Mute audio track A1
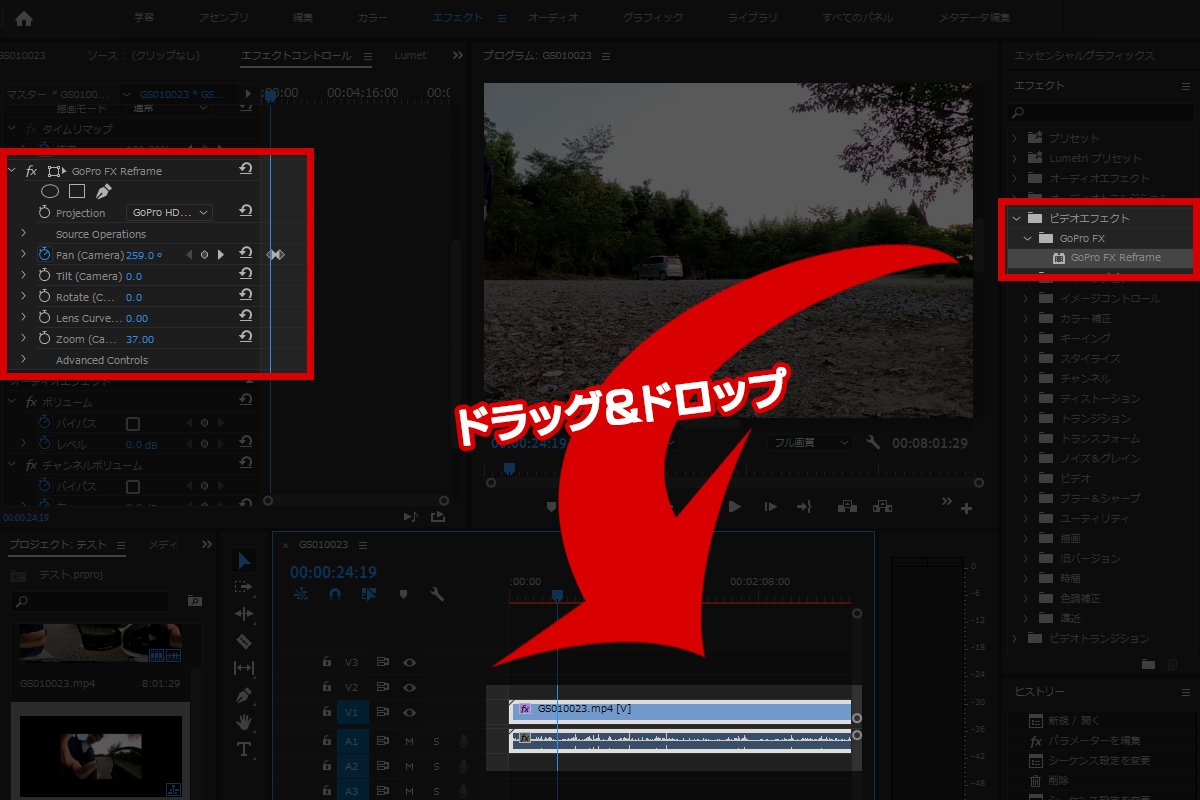 click(x=409, y=741)
